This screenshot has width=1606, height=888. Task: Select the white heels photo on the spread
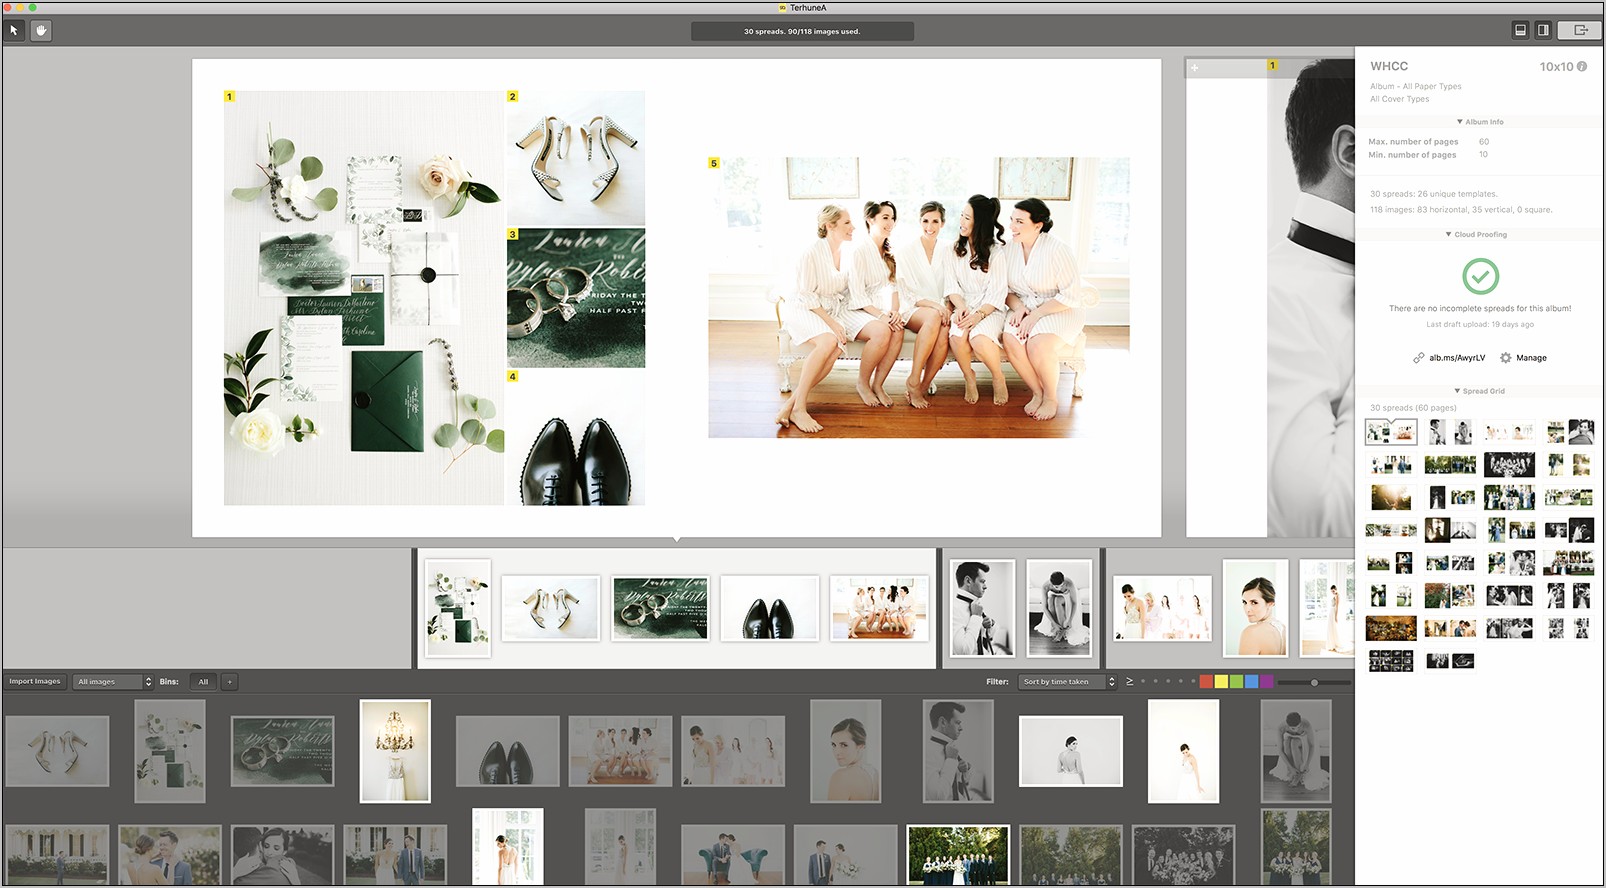(x=576, y=158)
